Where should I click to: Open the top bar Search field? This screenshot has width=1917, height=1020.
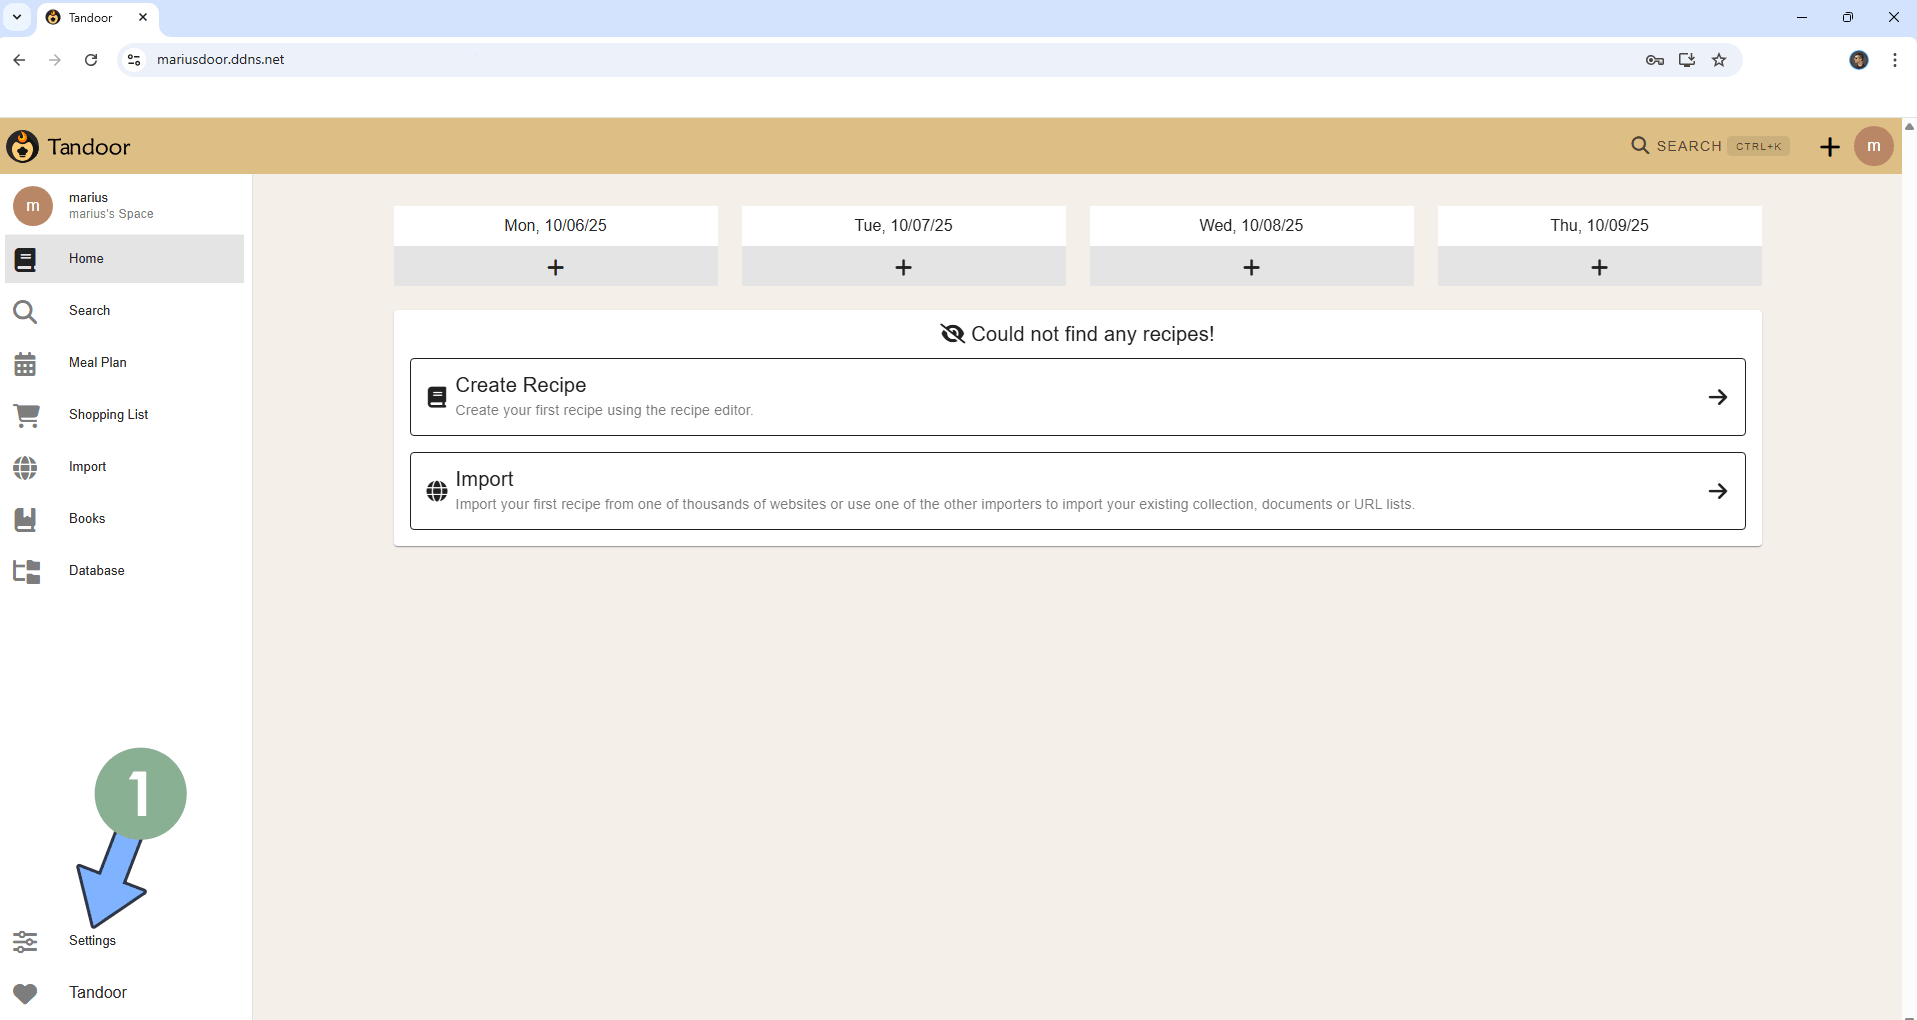1709,146
